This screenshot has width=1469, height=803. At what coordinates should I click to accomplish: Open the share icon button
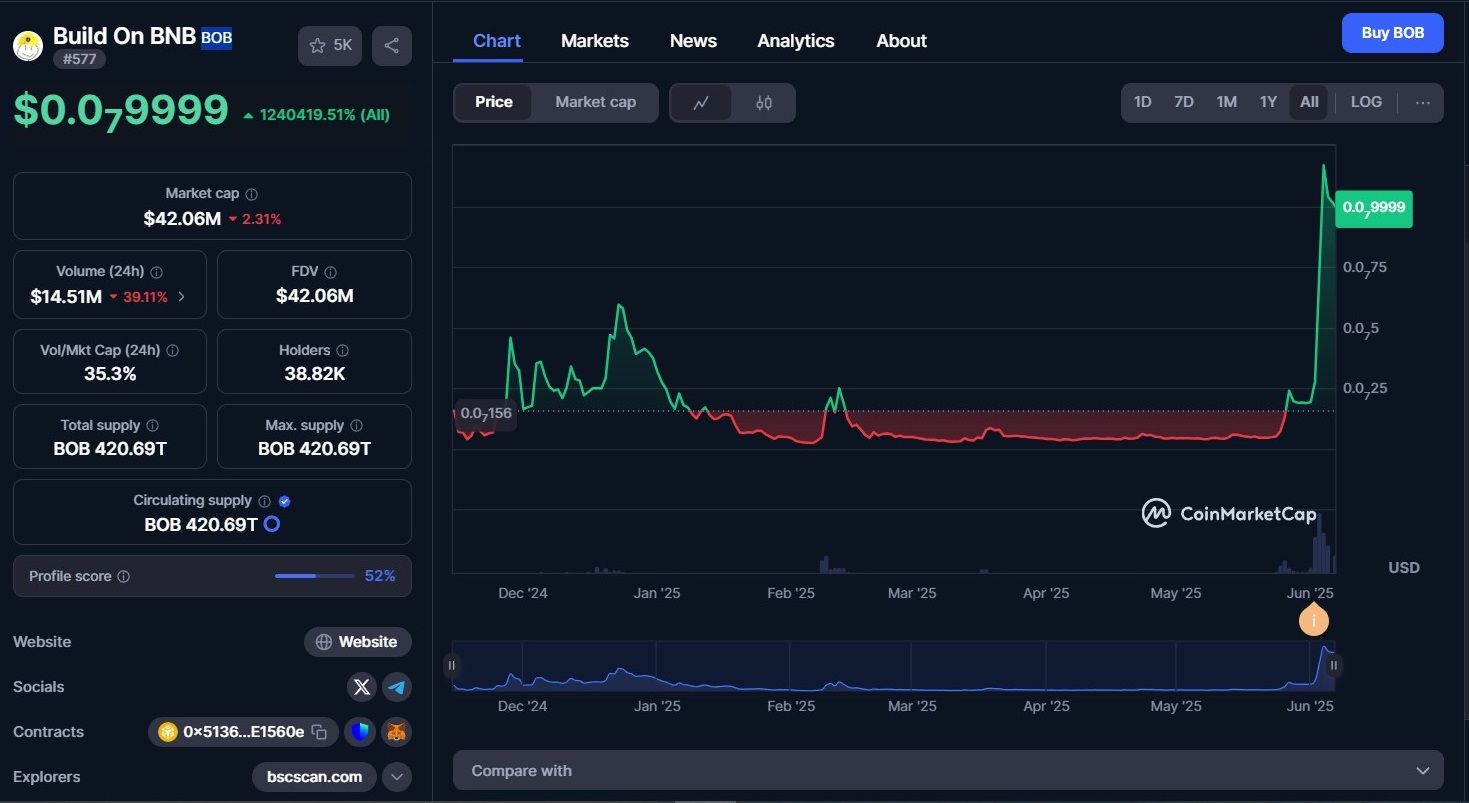click(x=392, y=46)
